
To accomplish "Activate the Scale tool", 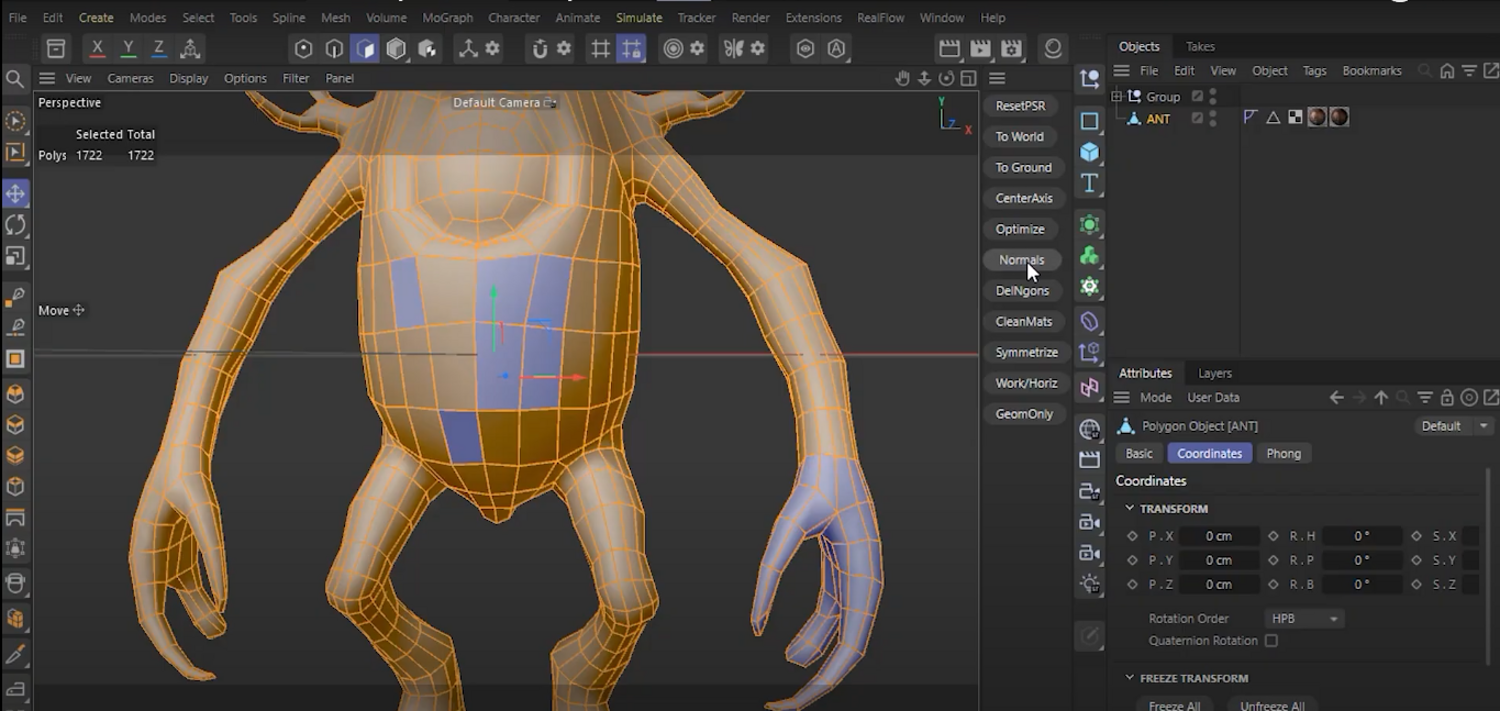I will (x=16, y=256).
